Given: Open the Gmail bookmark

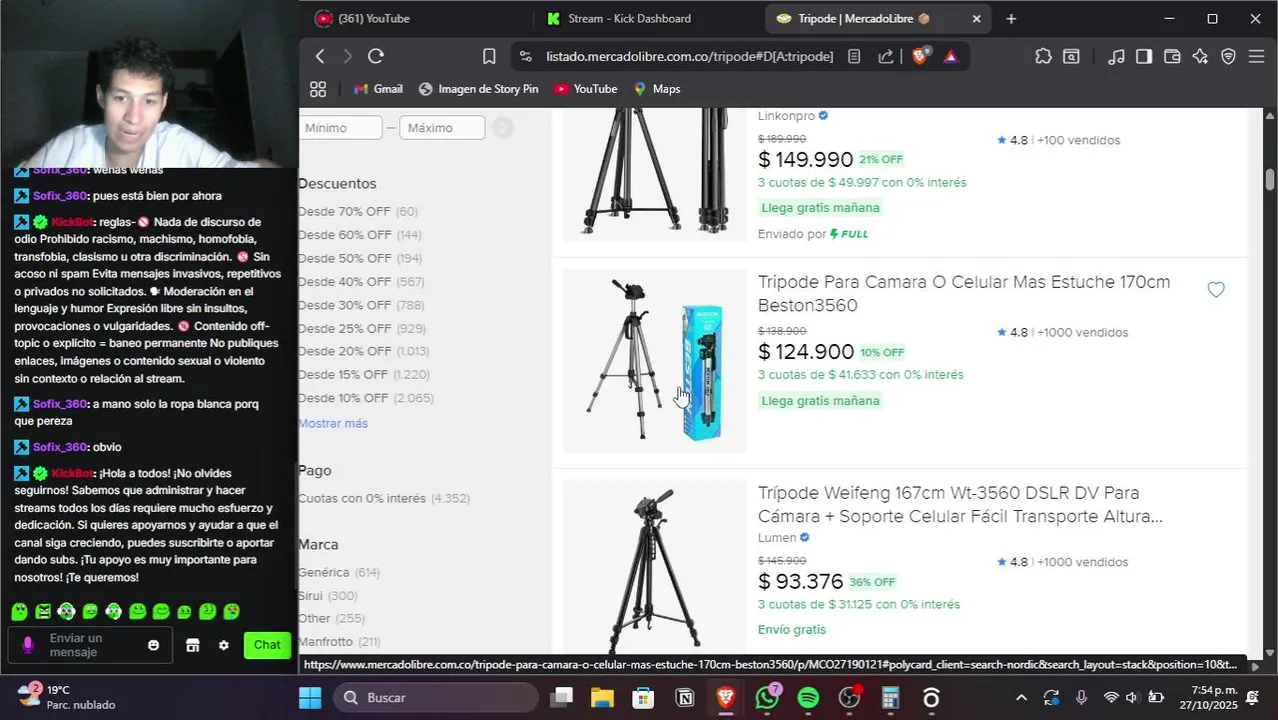Looking at the screenshot, I should [x=378, y=89].
